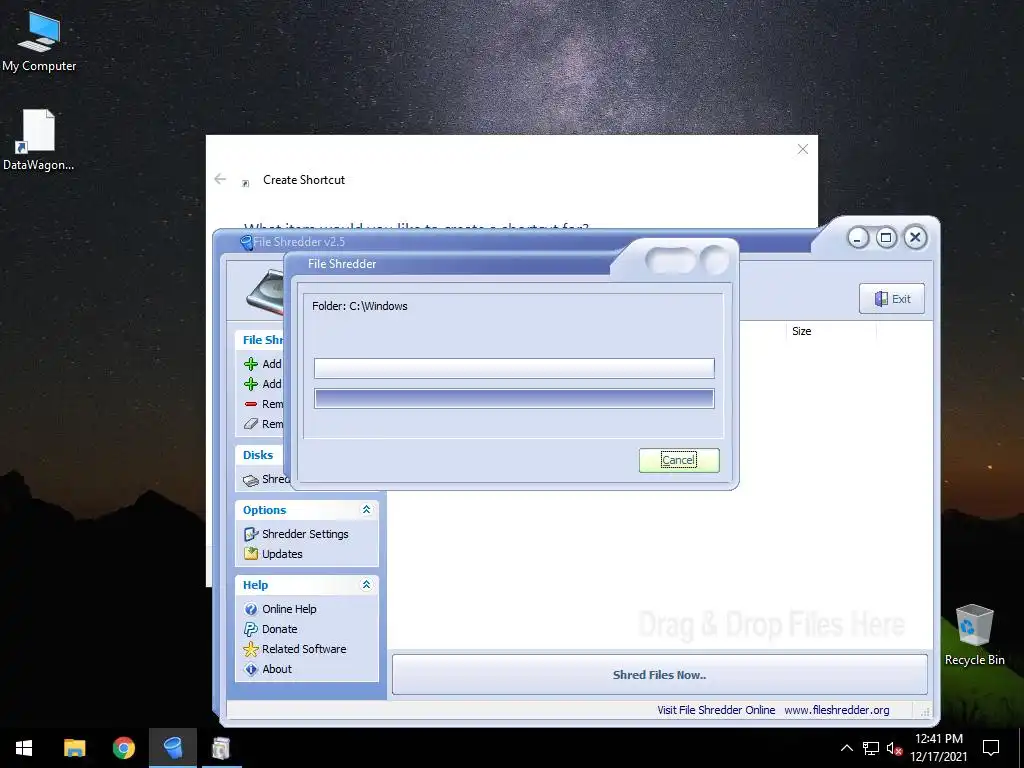Minimize the File Shredder window
1024x768 pixels.
(857, 238)
